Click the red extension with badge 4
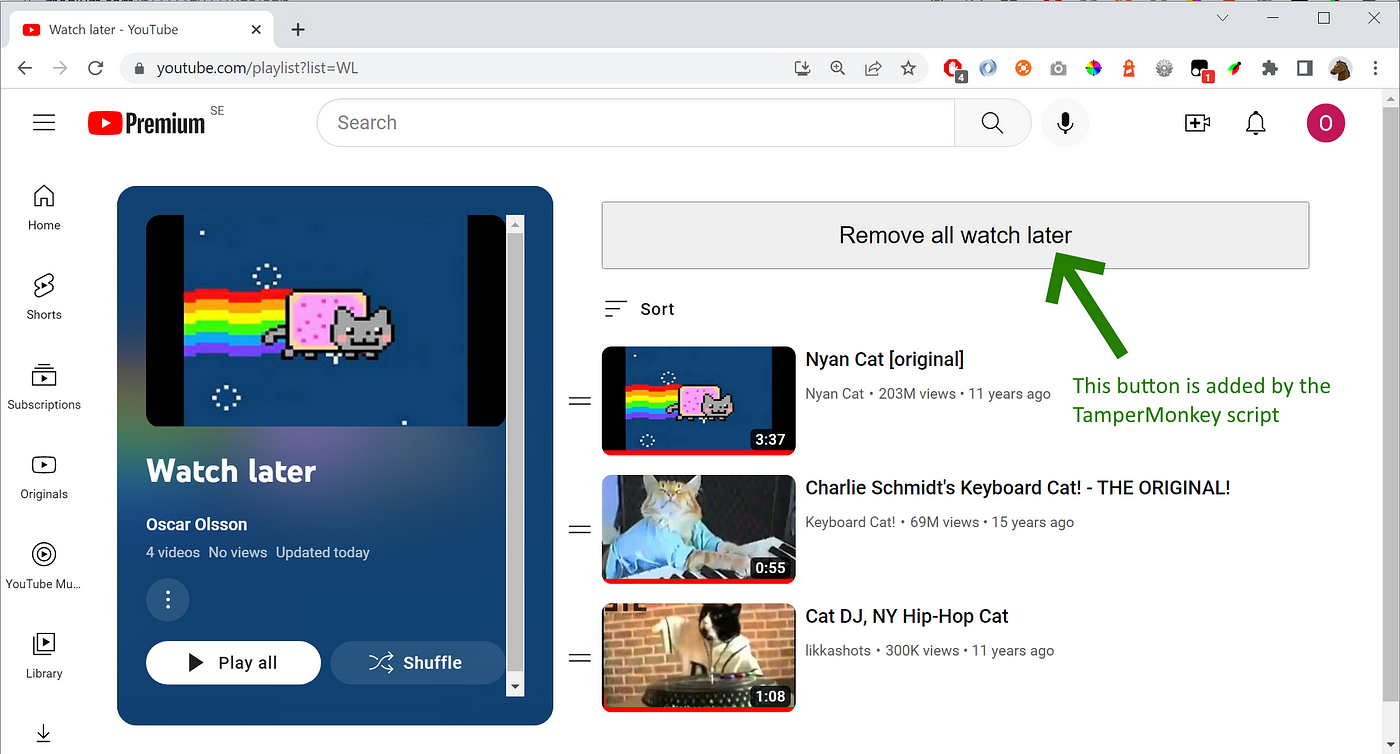The height and width of the screenshot is (754, 1400). (x=955, y=69)
